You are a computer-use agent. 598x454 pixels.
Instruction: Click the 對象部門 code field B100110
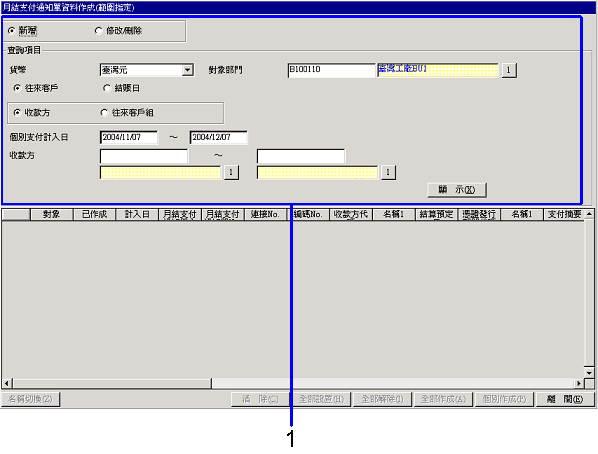point(331,70)
